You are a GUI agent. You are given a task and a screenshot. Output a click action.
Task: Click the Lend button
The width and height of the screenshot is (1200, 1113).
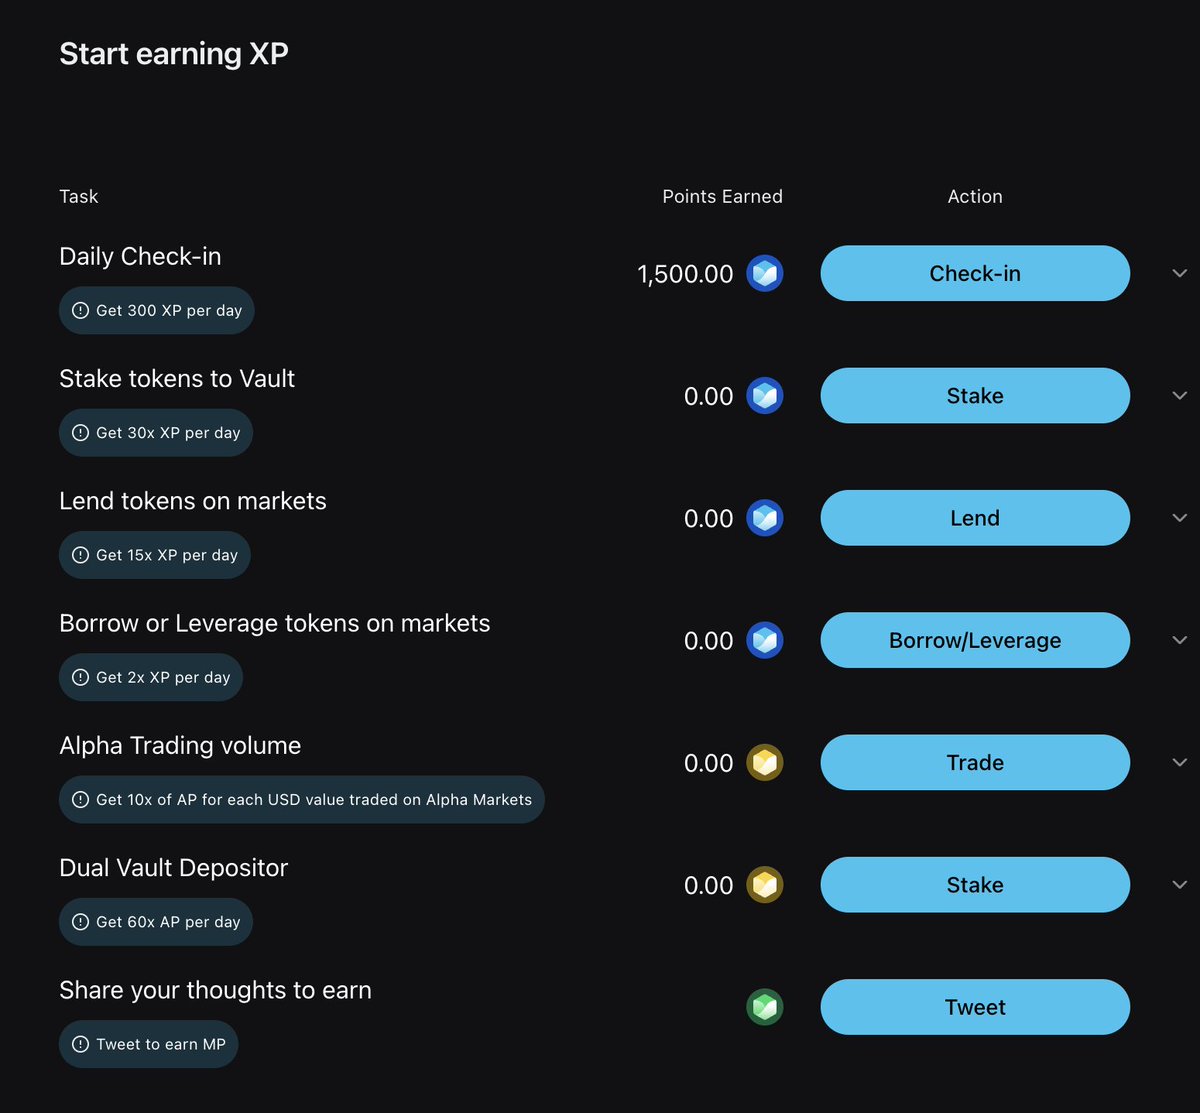point(975,518)
